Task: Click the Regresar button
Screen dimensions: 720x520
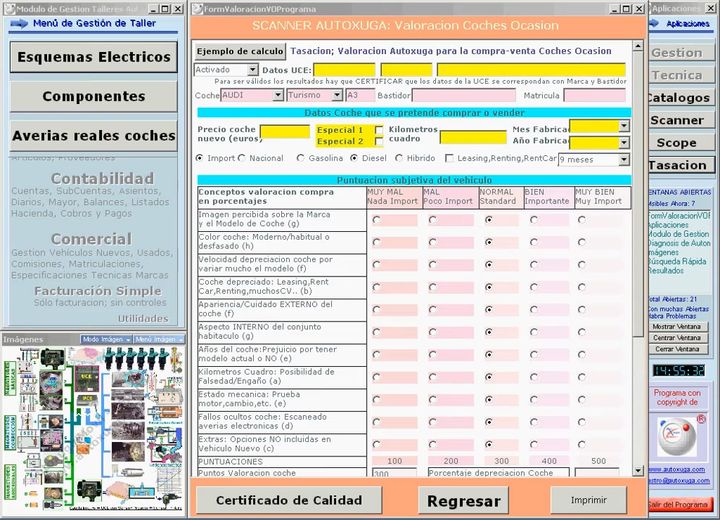Action: click(464, 501)
